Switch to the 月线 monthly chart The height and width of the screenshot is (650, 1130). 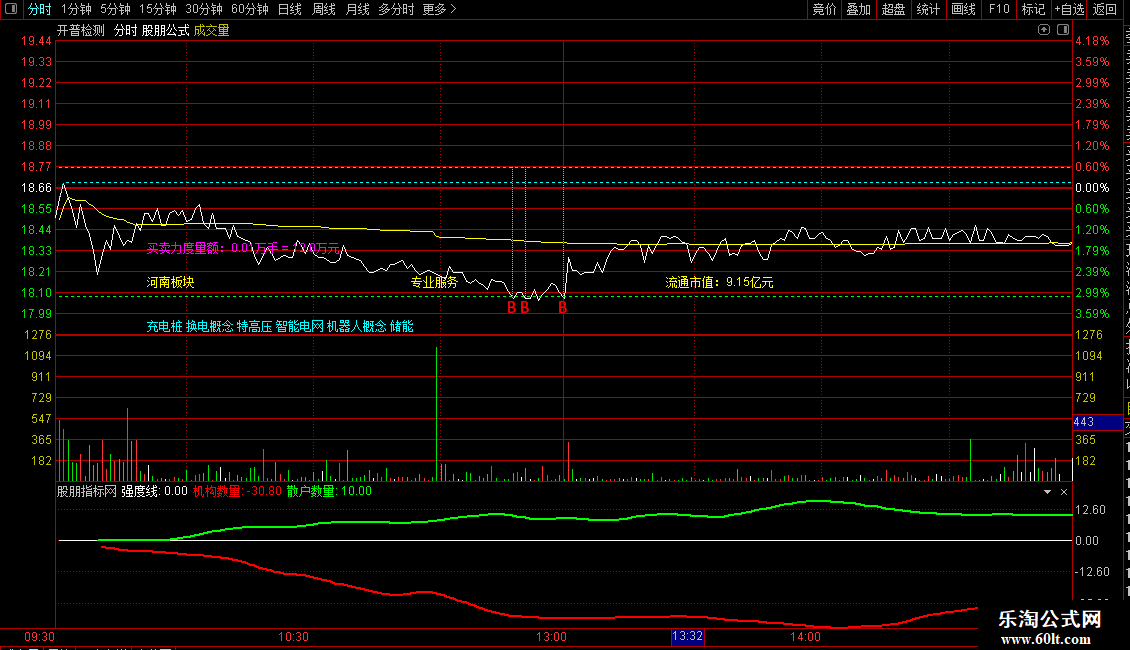[x=357, y=9]
